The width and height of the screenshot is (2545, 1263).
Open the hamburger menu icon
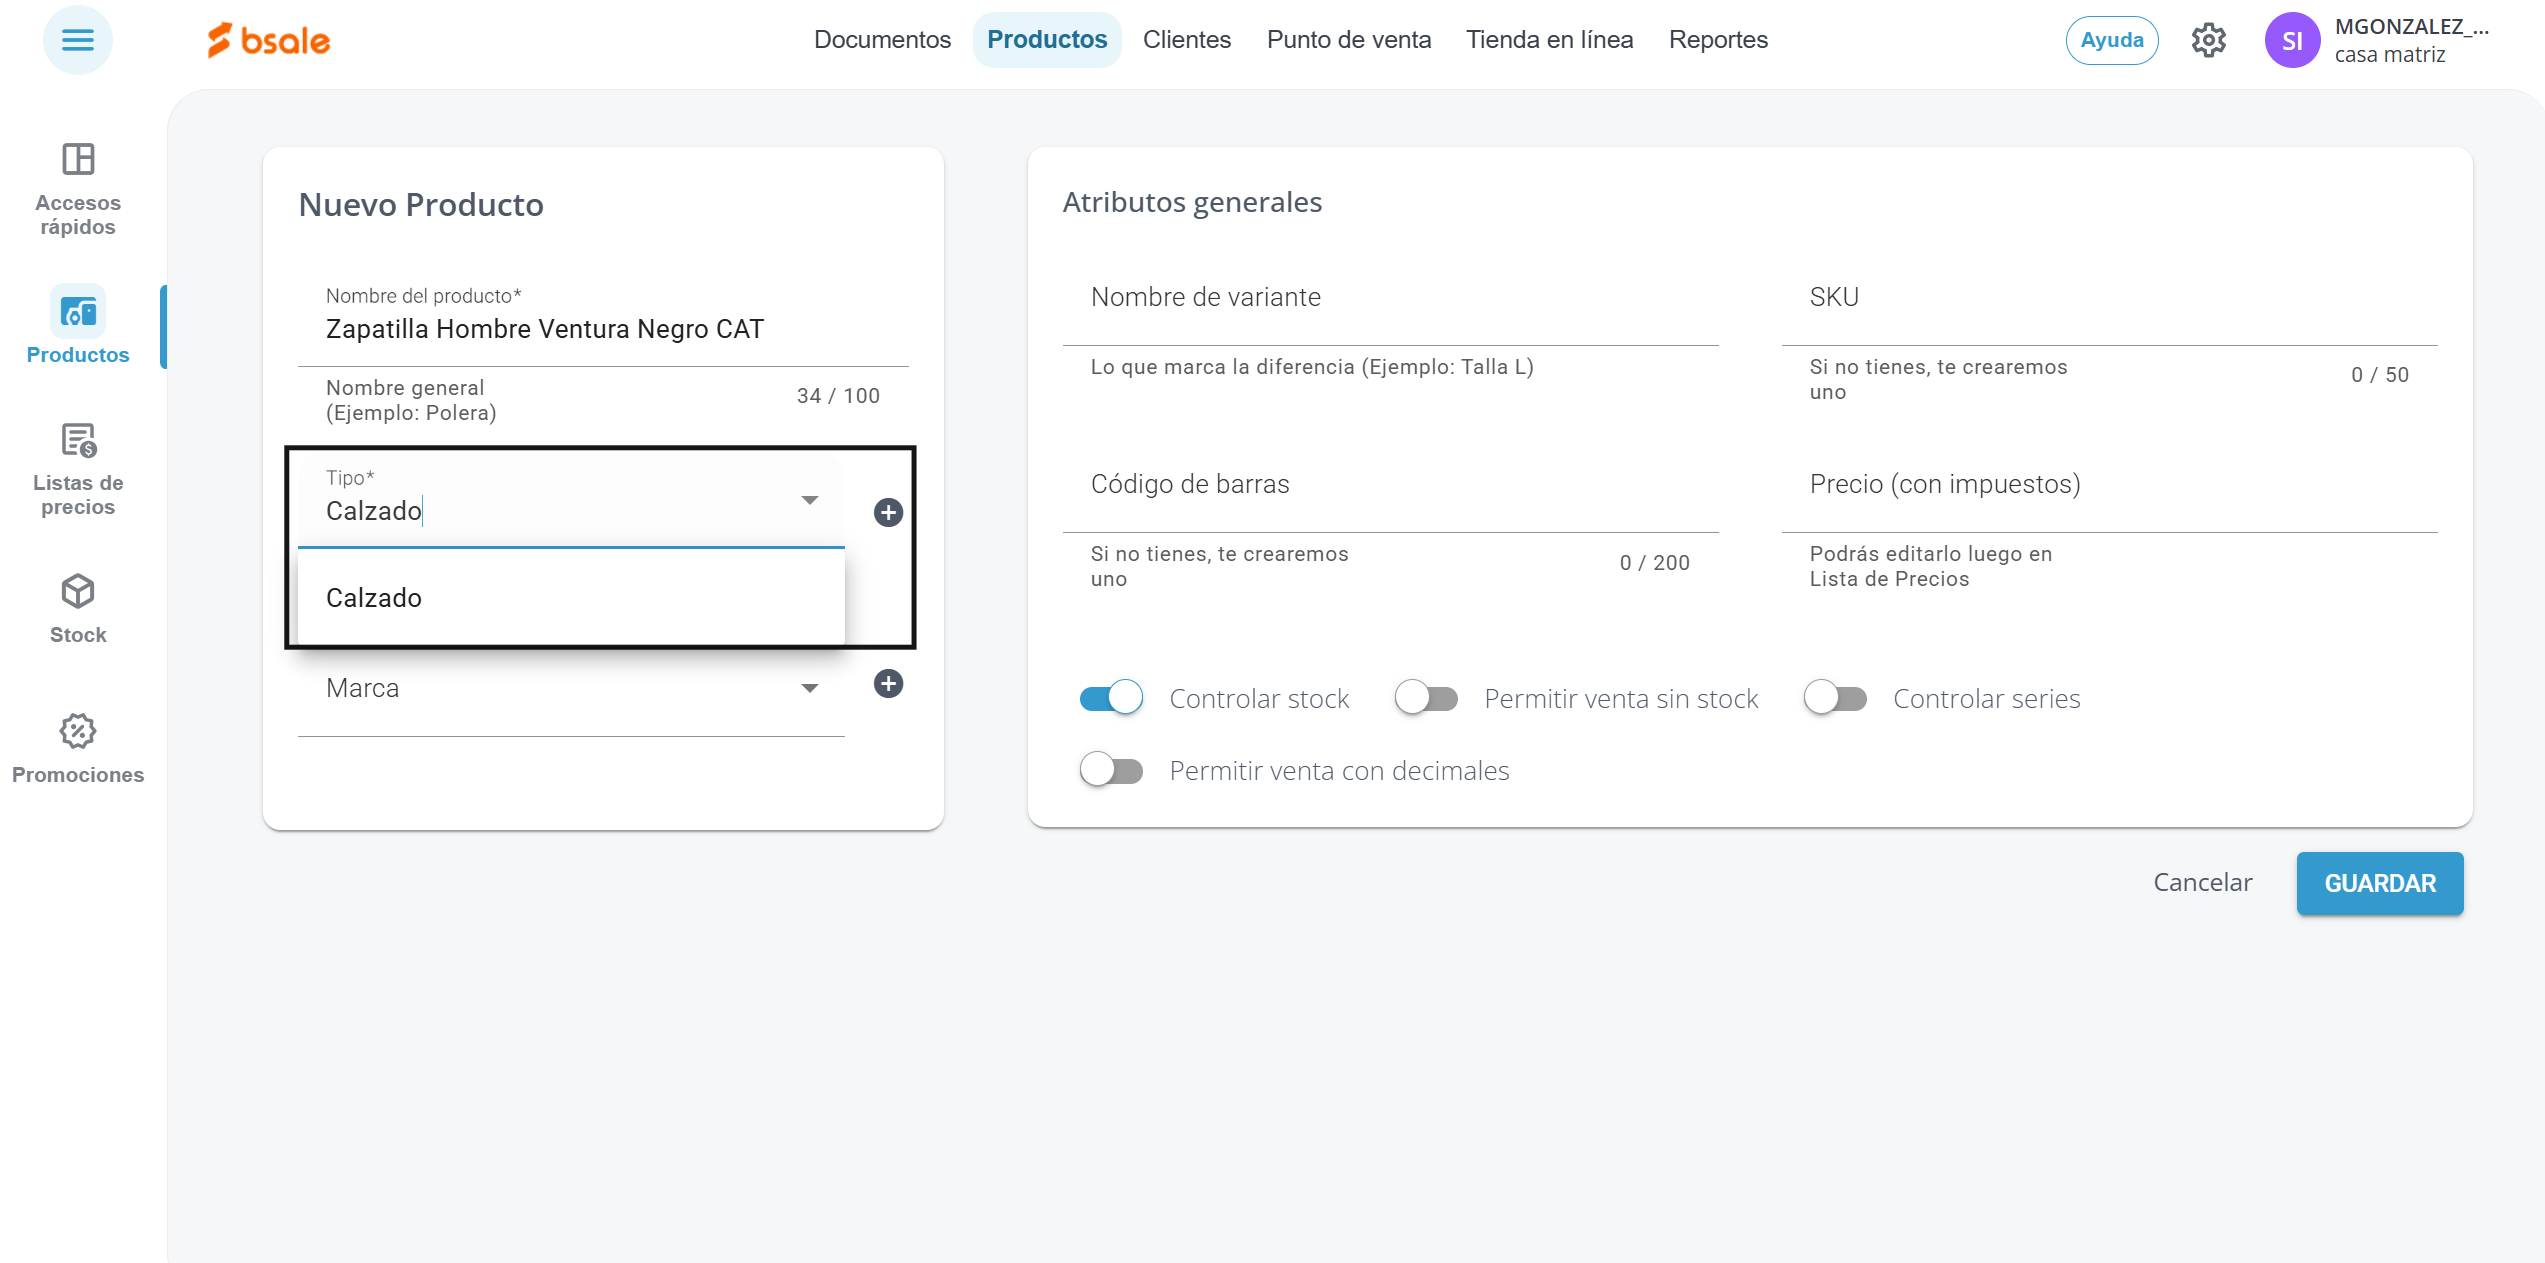tap(77, 40)
